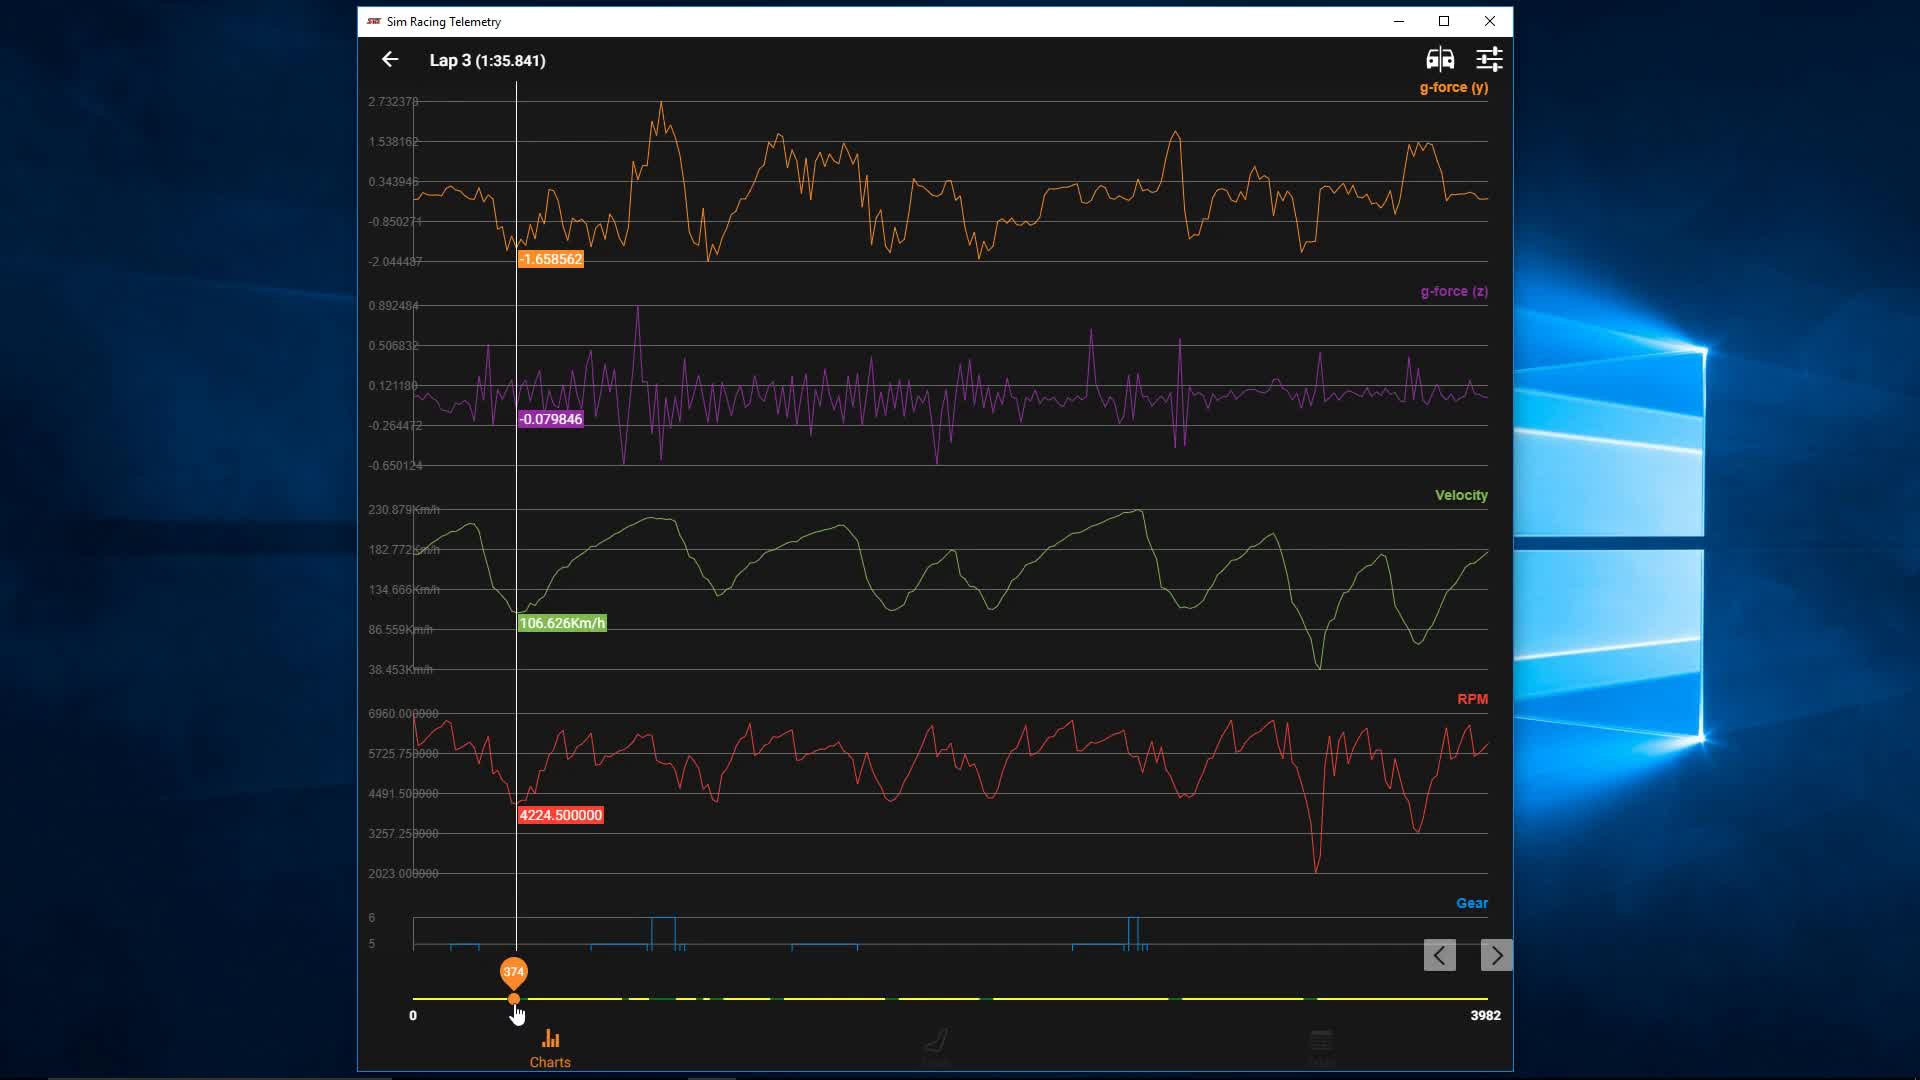Viewport: 1920px width, 1080px height.
Task: Step to next sample with right chevron
Action: click(x=1496, y=956)
